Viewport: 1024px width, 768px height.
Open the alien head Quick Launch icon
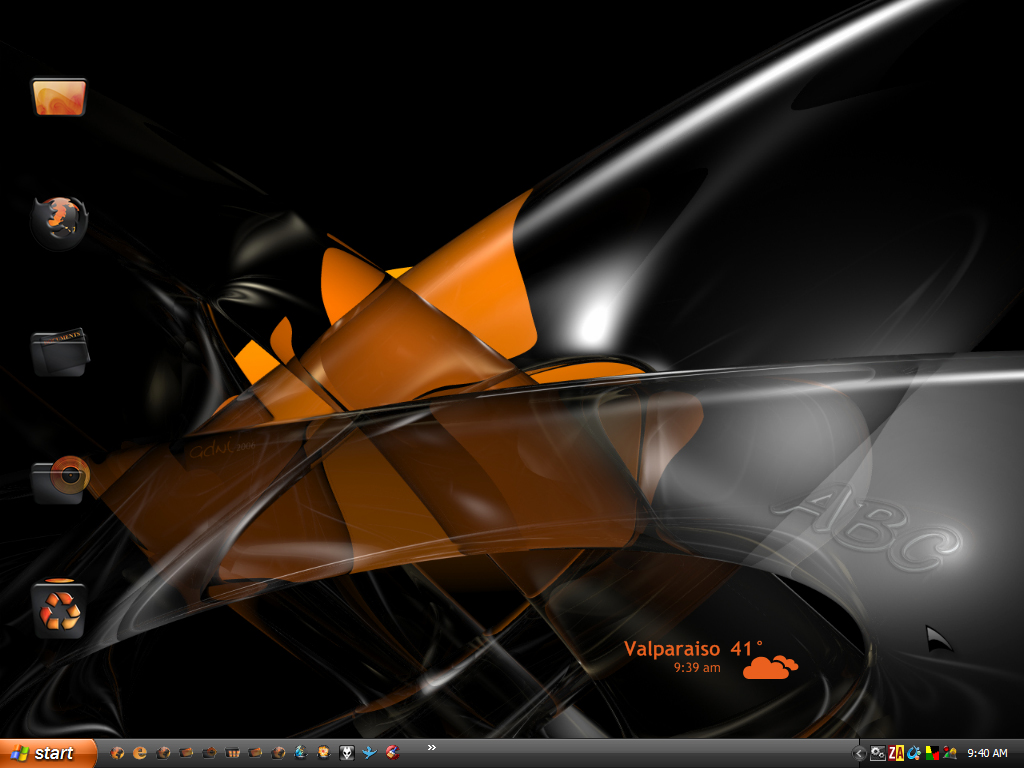[x=347, y=753]
